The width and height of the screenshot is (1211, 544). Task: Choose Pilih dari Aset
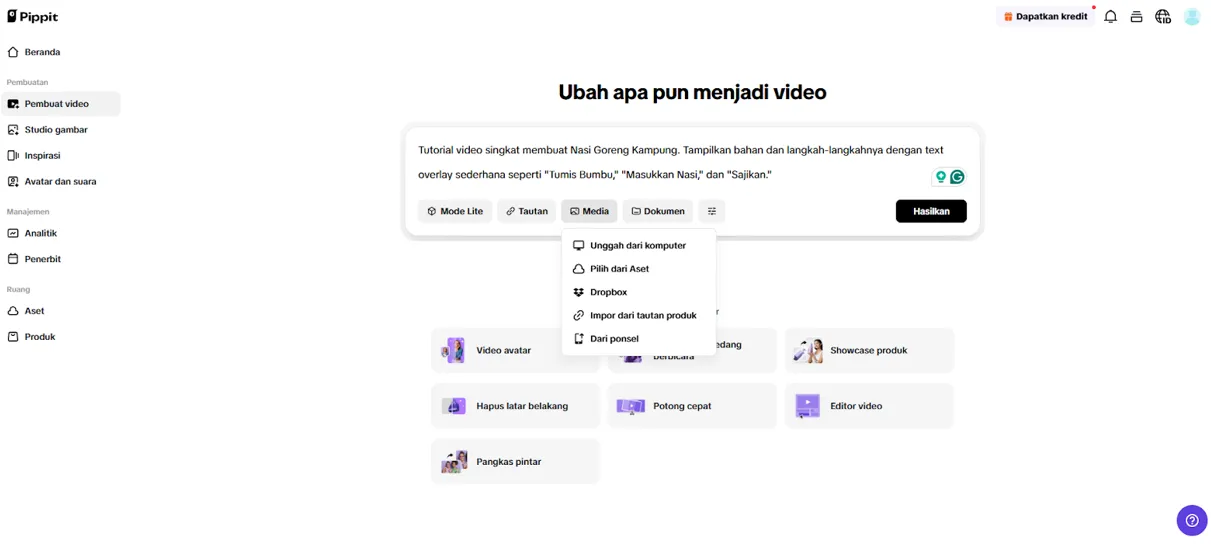tap(638, 269)
